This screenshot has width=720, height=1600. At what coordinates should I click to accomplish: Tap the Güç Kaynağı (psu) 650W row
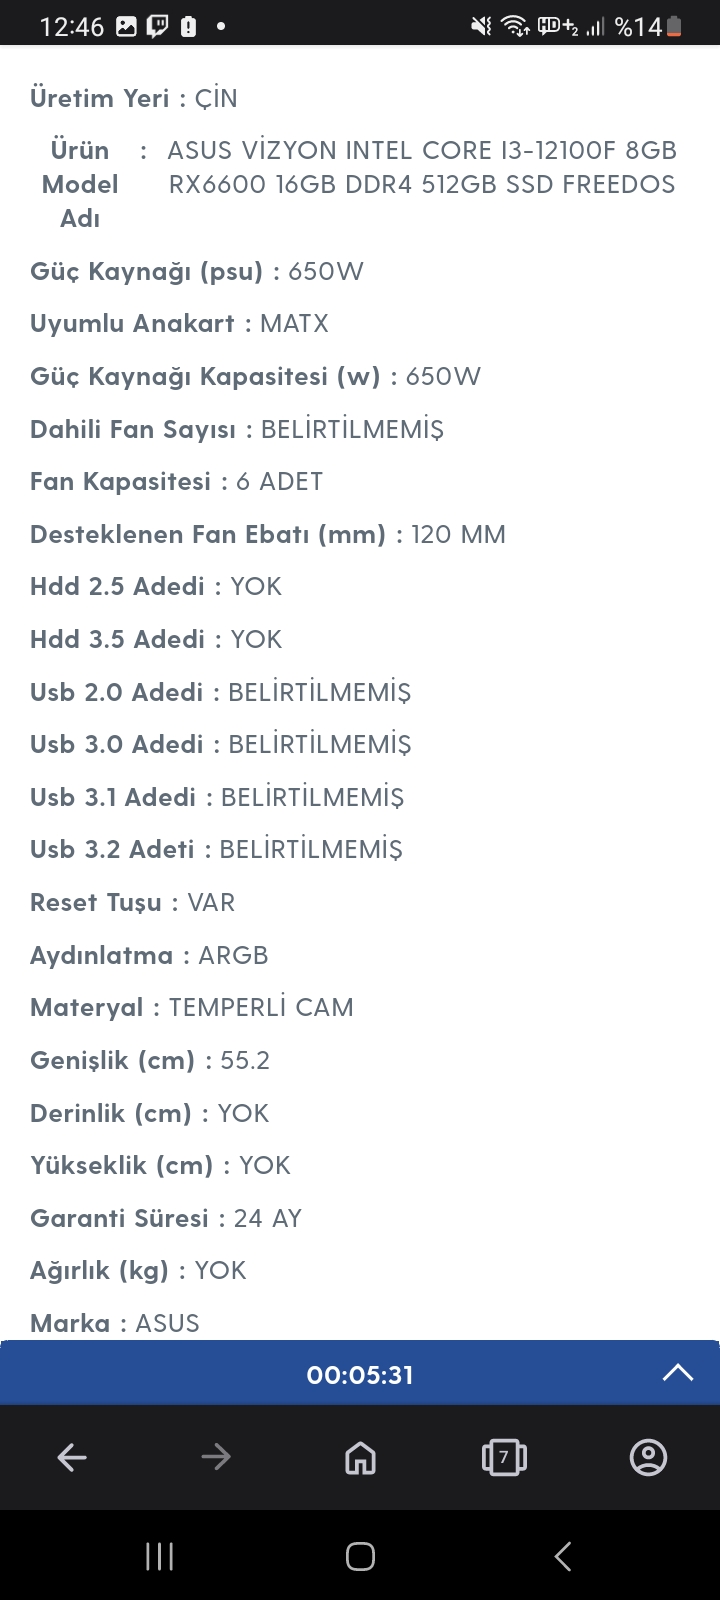pyautogui.click(x=197, y=271)
